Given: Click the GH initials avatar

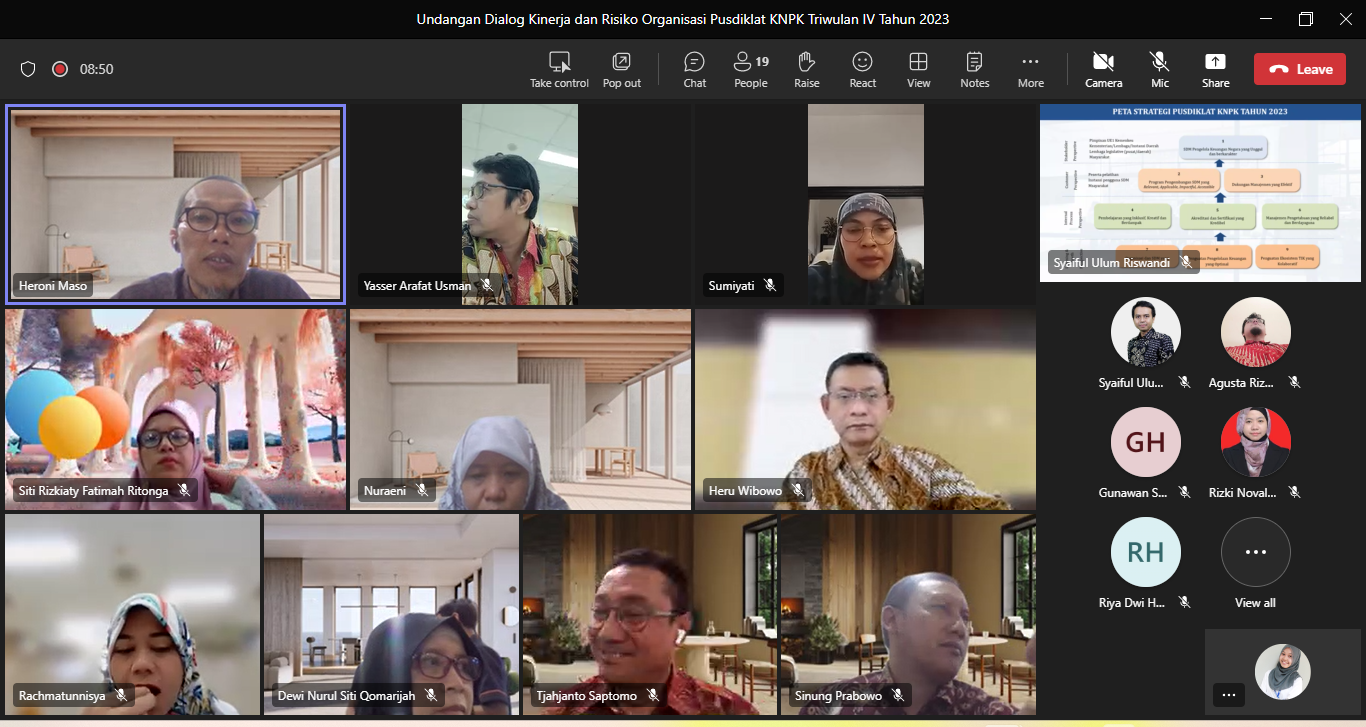Looking at the screenshot, I should point(1146,442).
